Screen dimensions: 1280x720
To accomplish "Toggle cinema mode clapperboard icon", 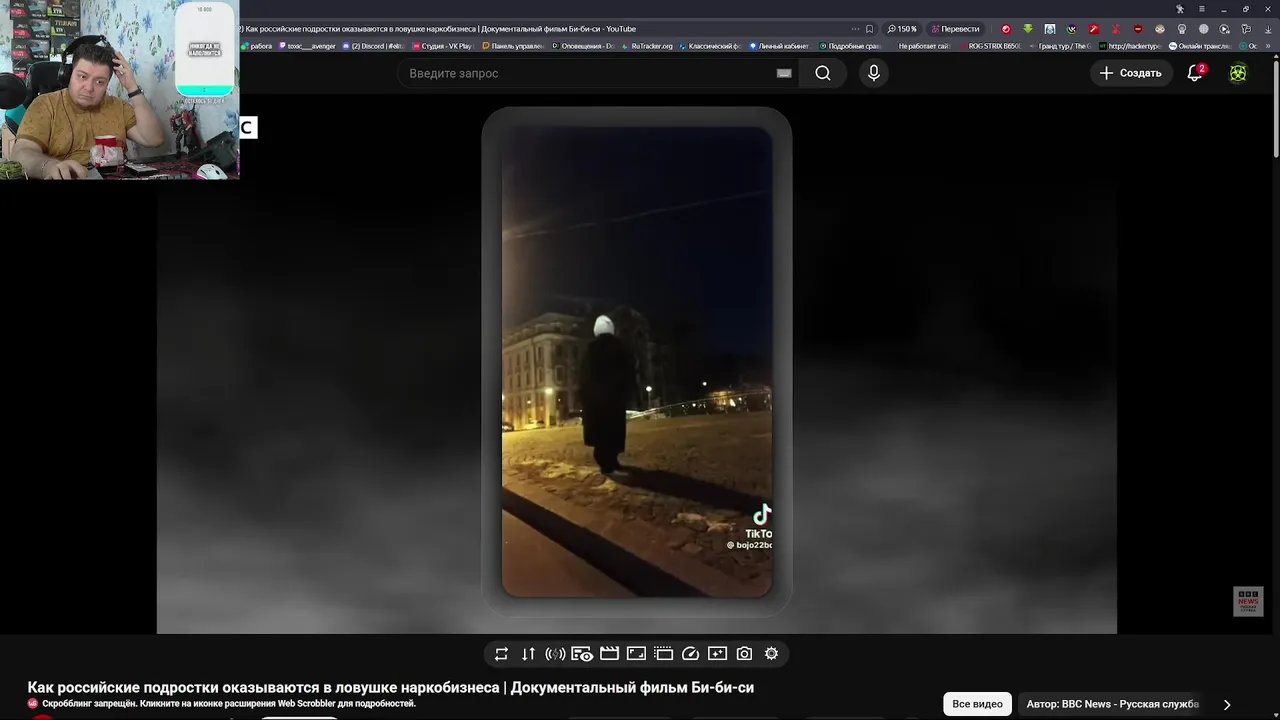I will (x=609, y=654).
